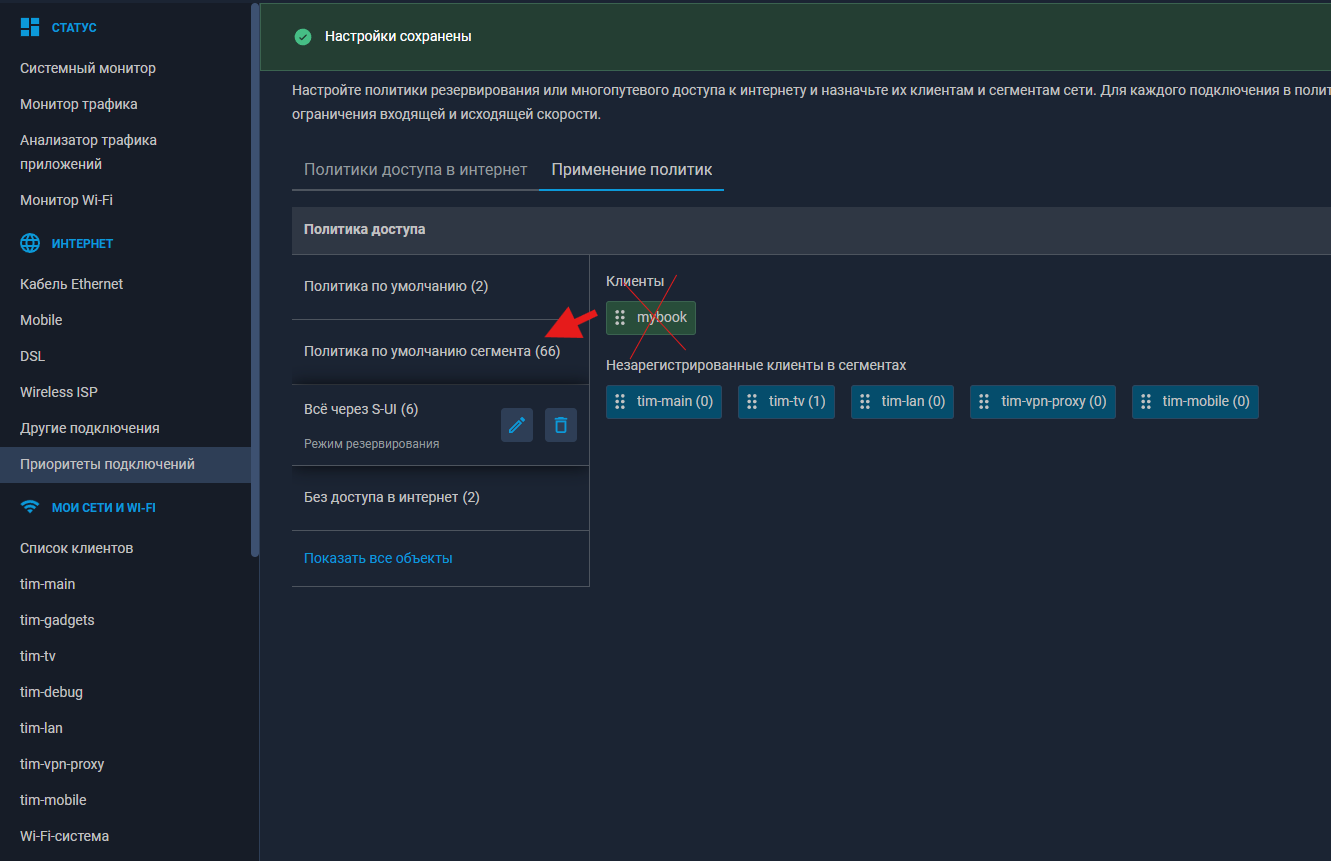The image size is (1331, 861).
Task: Select Политика по умолчанию (2) policy
Action: [x=396, y=287]
